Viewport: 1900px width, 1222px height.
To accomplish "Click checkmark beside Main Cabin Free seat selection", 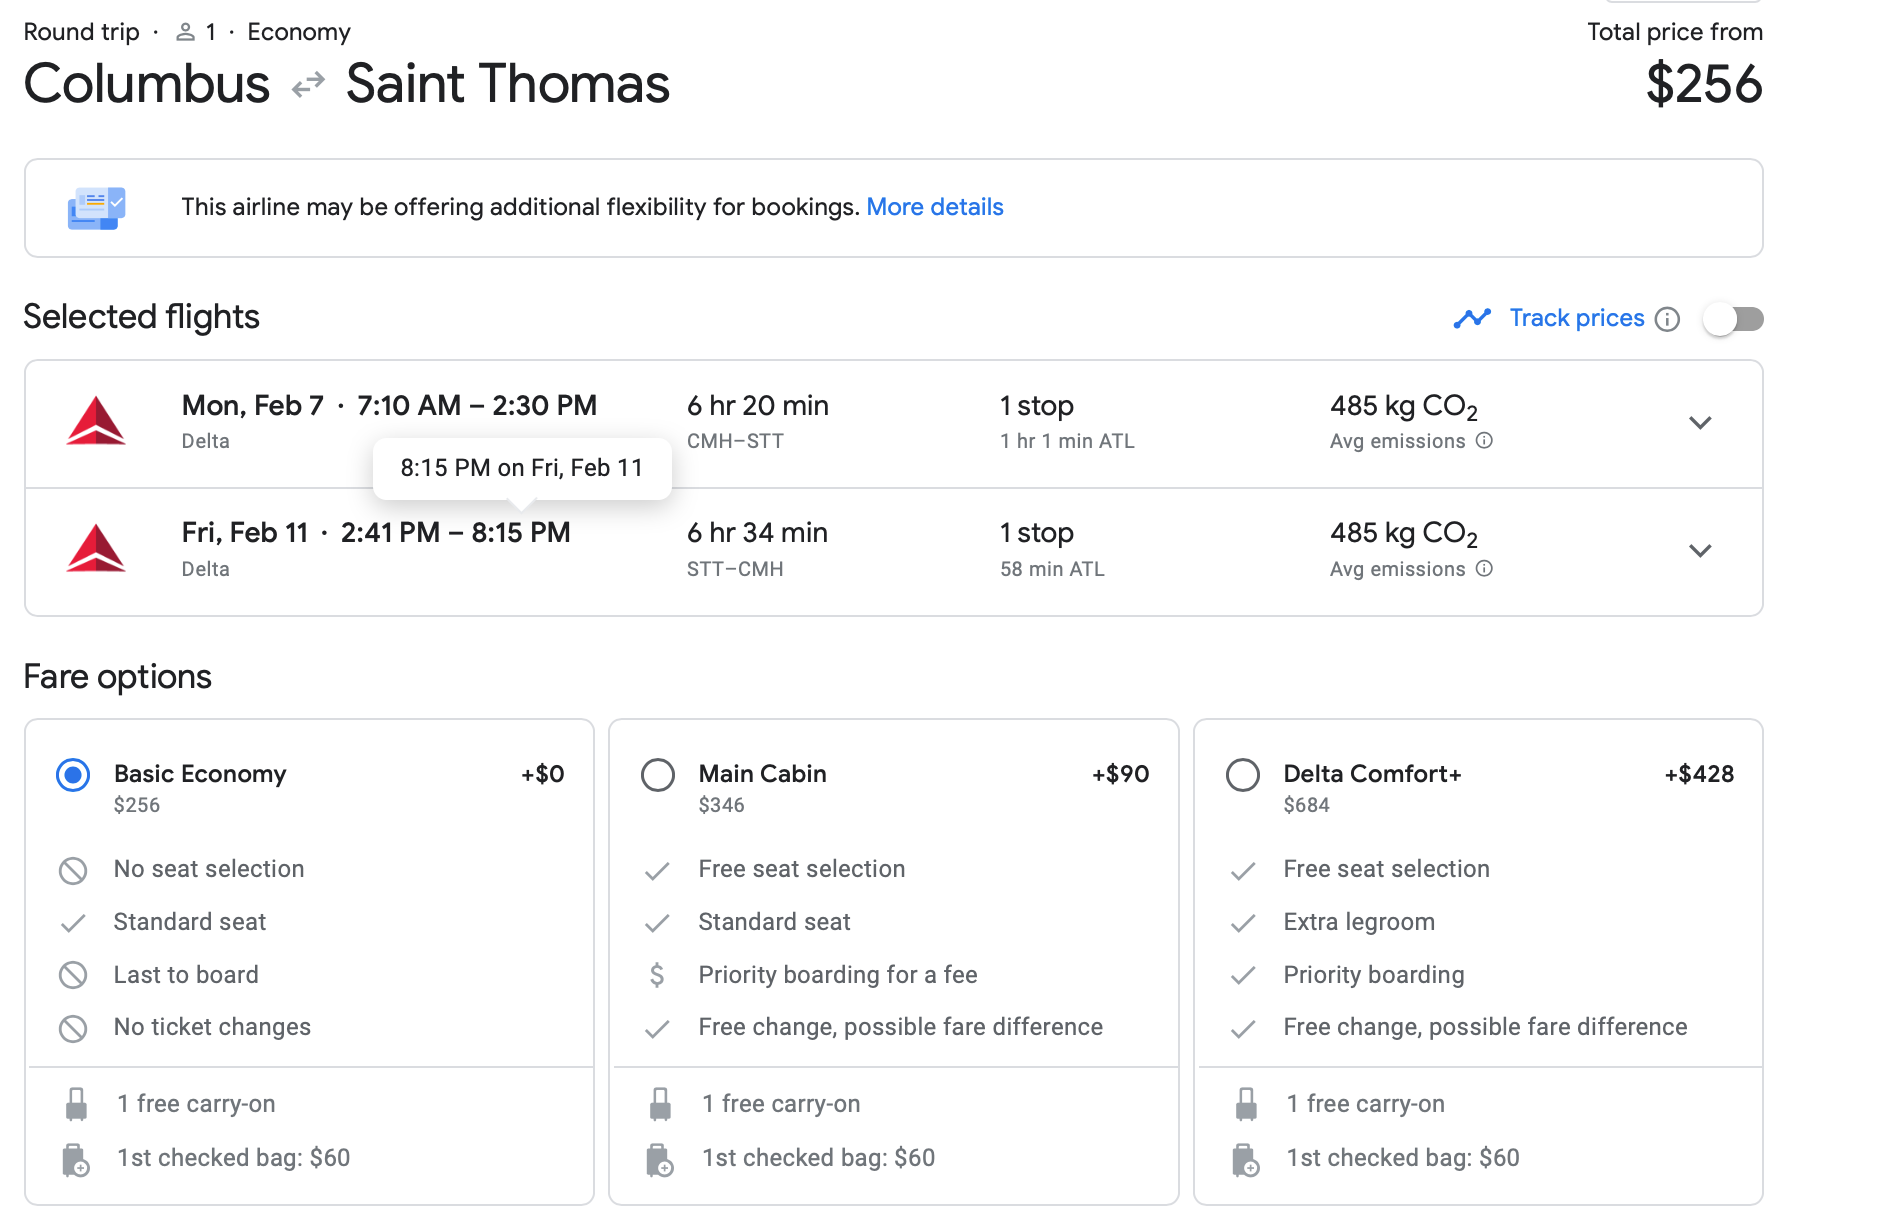I will pos(657,871).
